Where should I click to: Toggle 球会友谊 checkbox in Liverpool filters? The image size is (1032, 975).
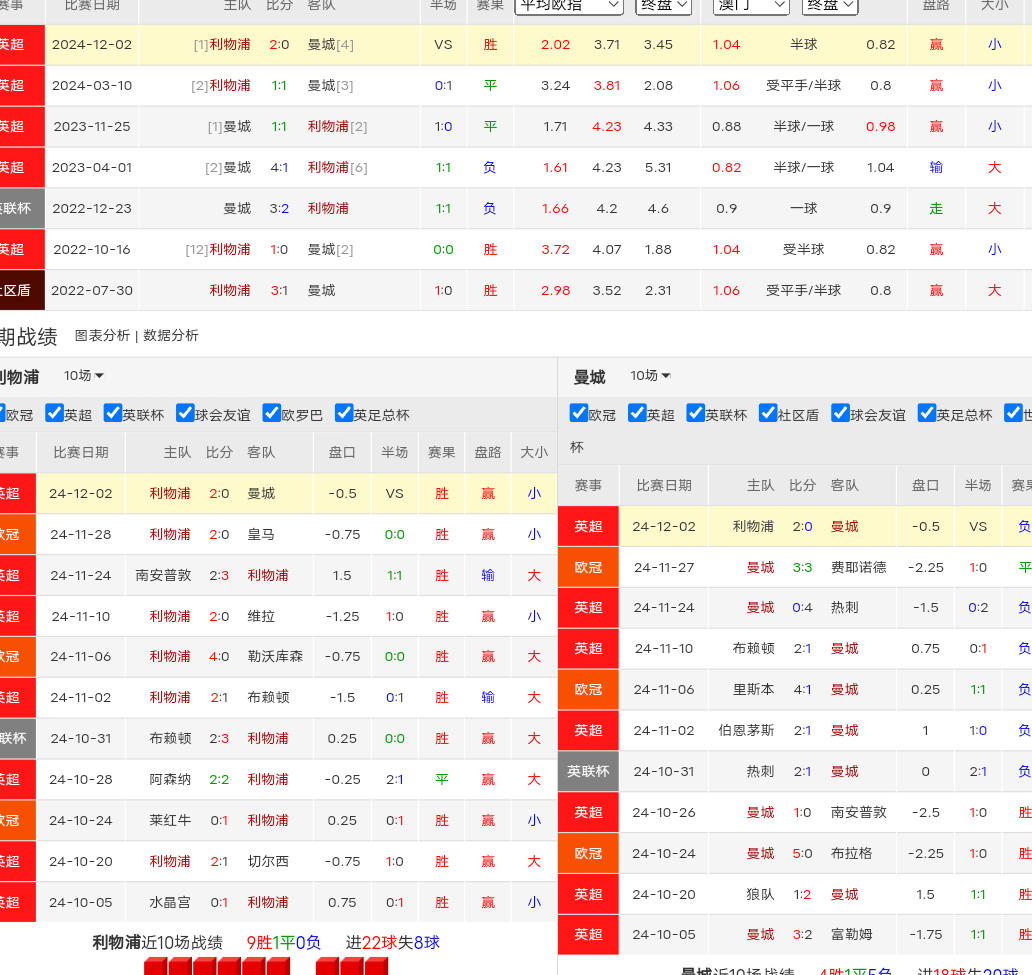tap(186, 413)
